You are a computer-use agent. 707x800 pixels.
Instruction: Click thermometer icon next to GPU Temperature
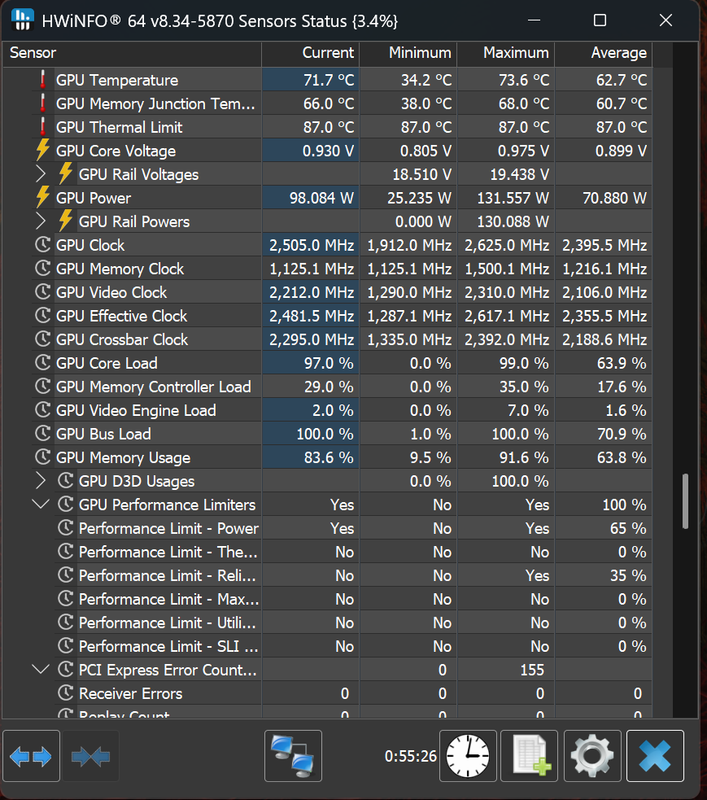(x=43, y=80)
